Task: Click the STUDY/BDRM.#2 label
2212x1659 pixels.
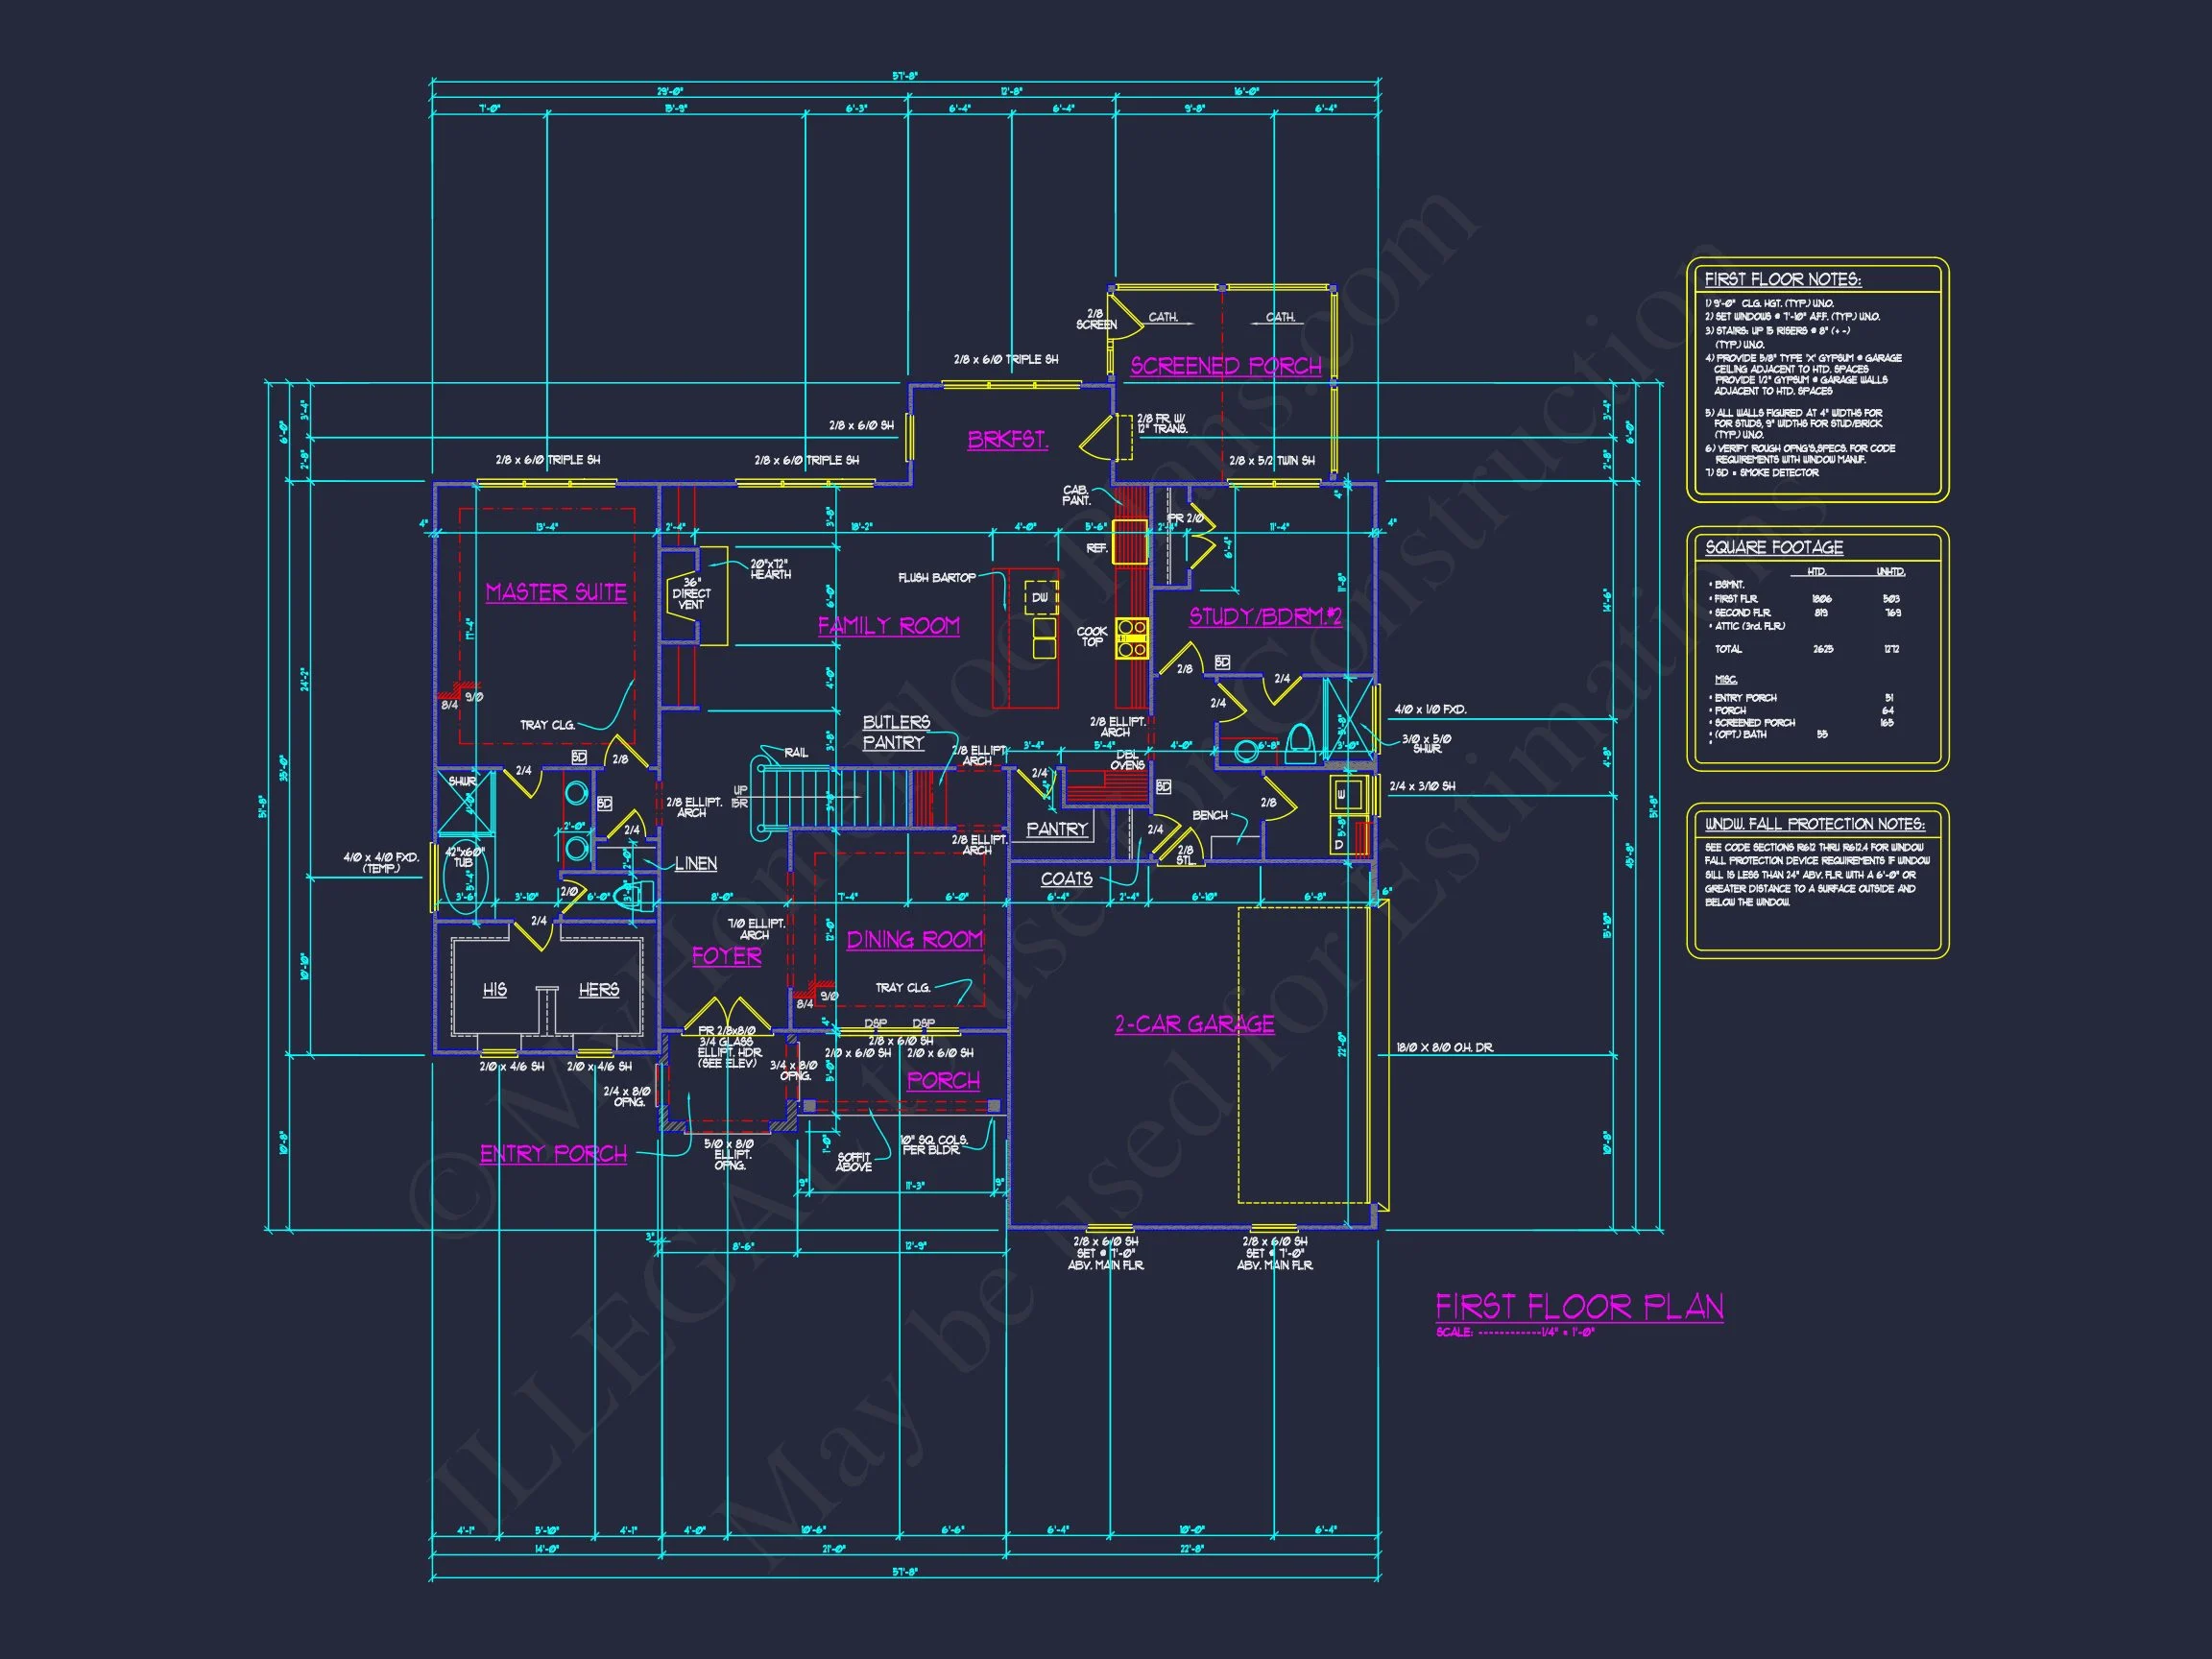Action: click(1265, 617)
